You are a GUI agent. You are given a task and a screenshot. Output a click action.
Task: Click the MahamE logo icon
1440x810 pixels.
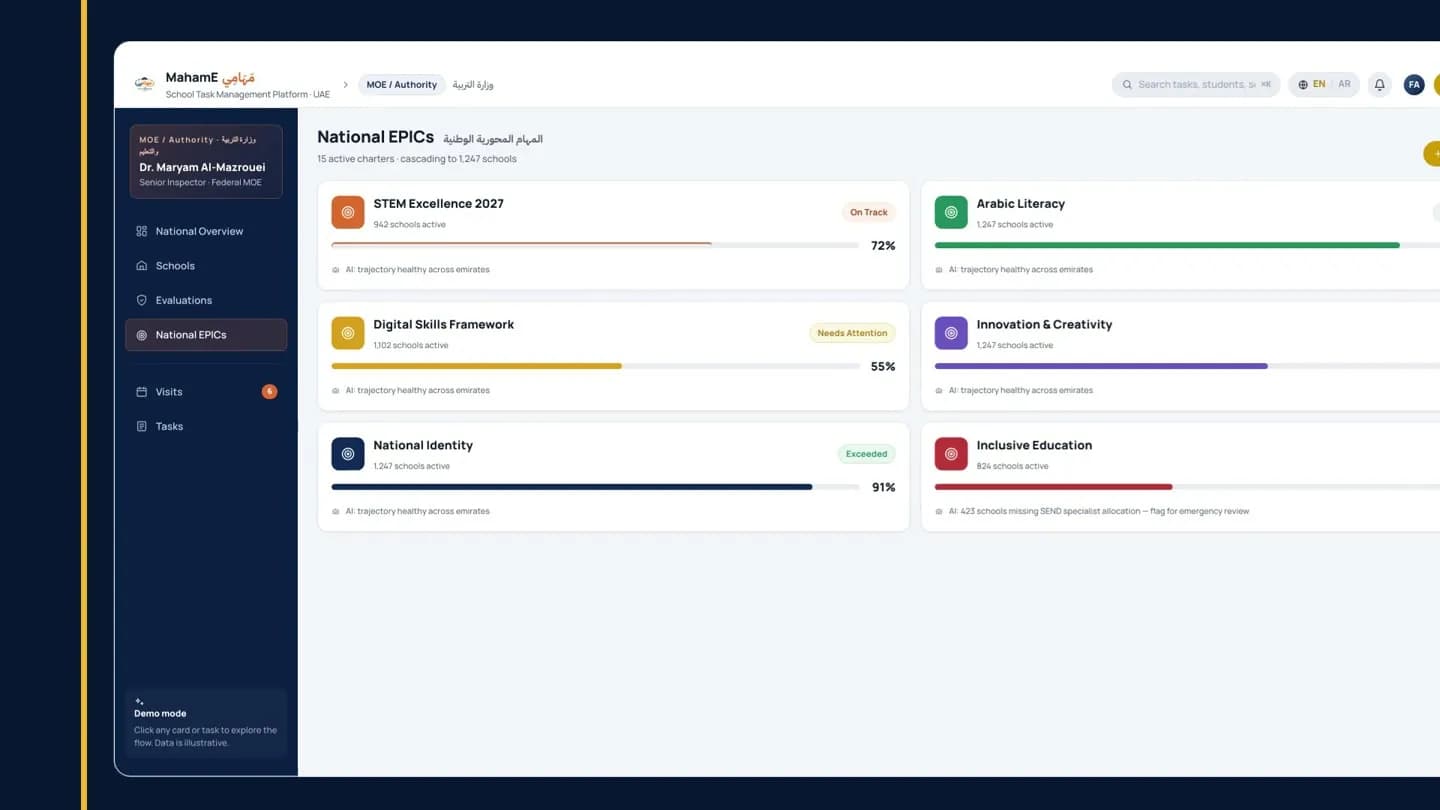tap(145, 84)
